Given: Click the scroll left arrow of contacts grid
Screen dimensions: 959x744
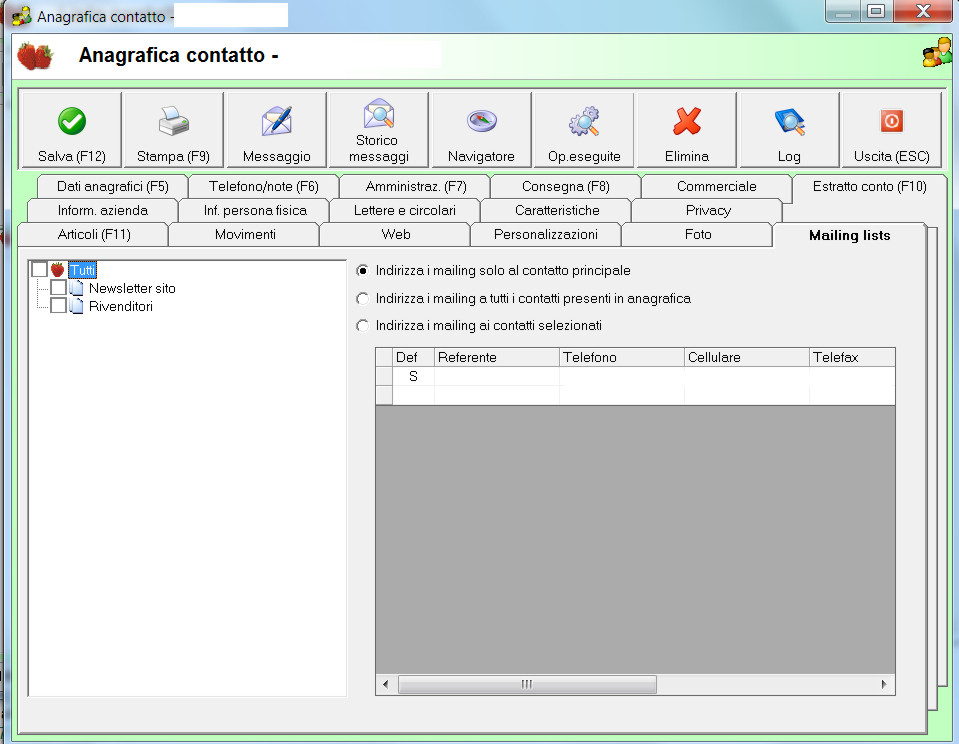Looking at the screenshot, I should tap(385, 684).
